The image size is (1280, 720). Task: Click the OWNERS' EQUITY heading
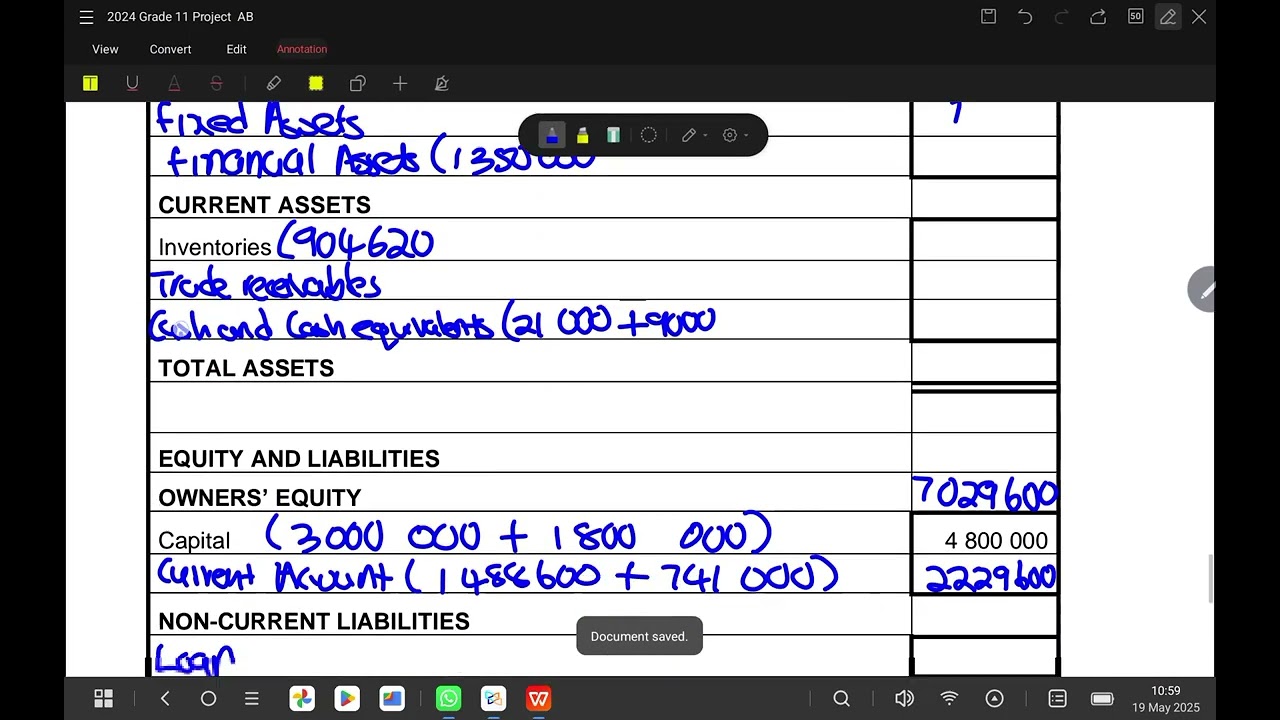[260, 498]
